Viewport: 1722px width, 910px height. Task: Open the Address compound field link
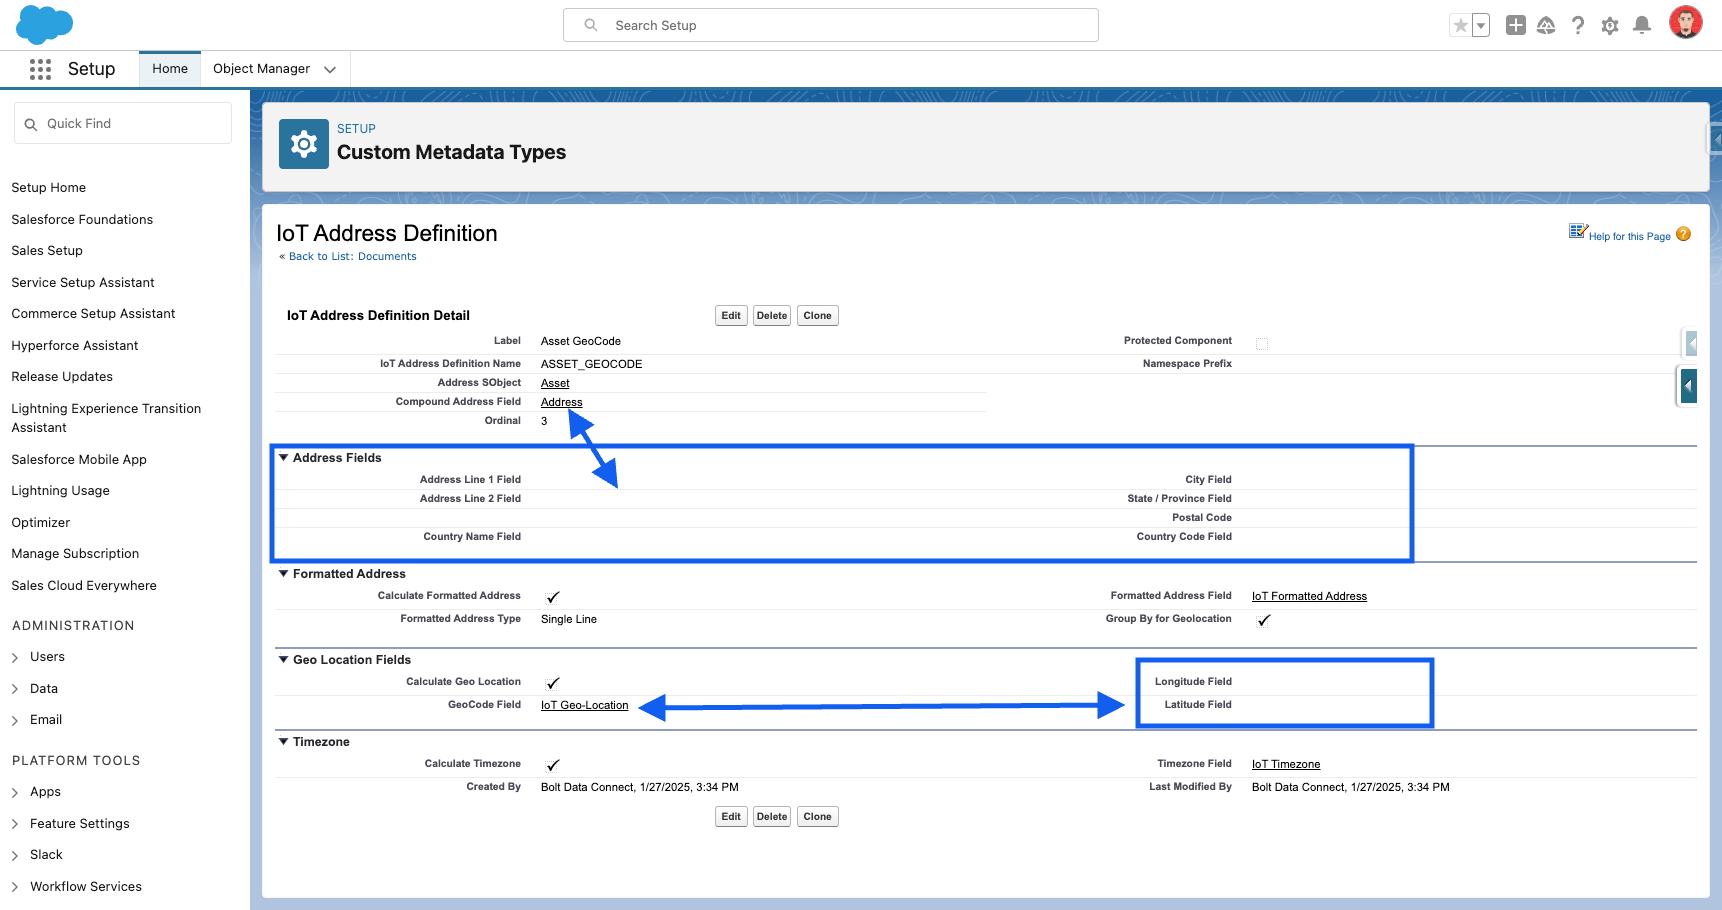(x=562, y=403)
